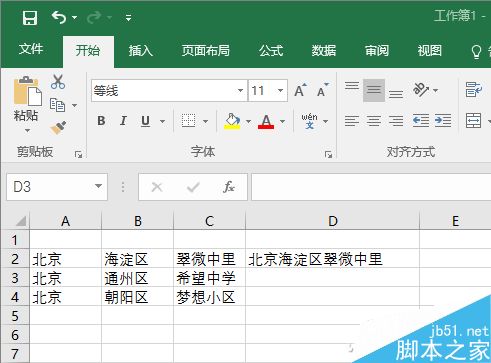Cut selection with the scissors icon
This screenshot has height=363, width=491.
pyautogui.click(x=58, y=82)
